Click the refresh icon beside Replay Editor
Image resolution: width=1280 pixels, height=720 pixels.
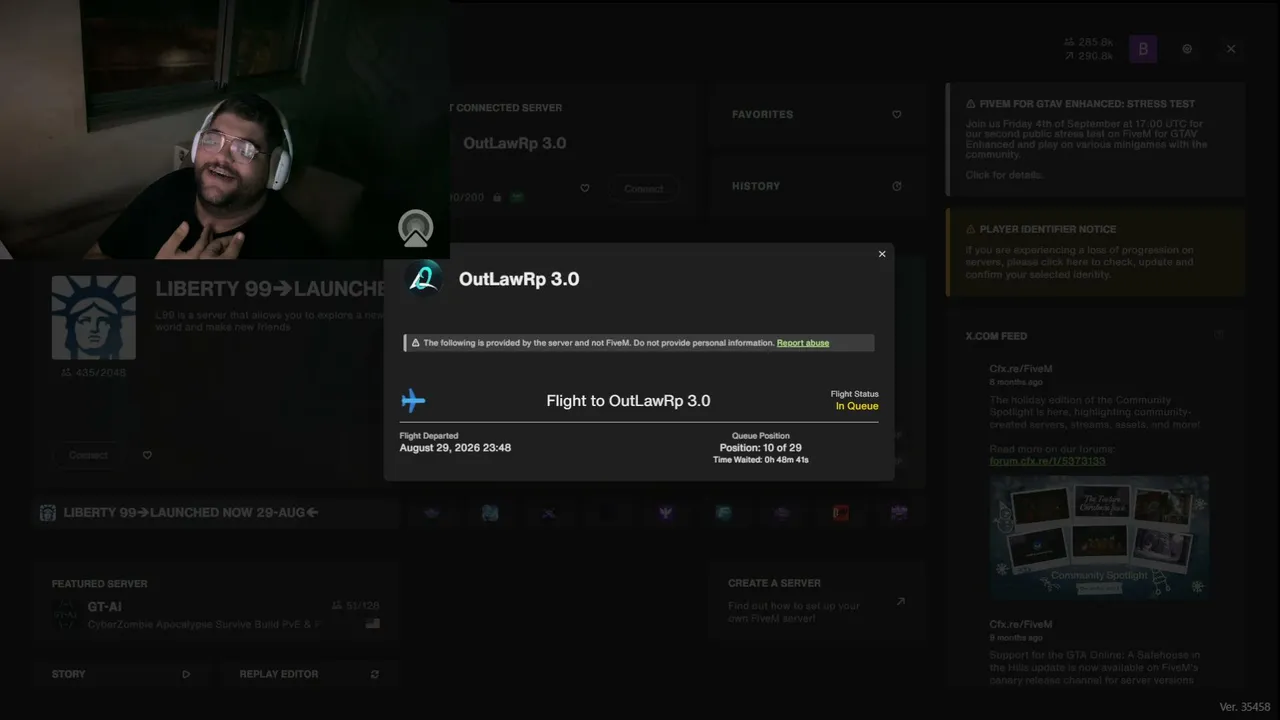(x=375, y=674)
